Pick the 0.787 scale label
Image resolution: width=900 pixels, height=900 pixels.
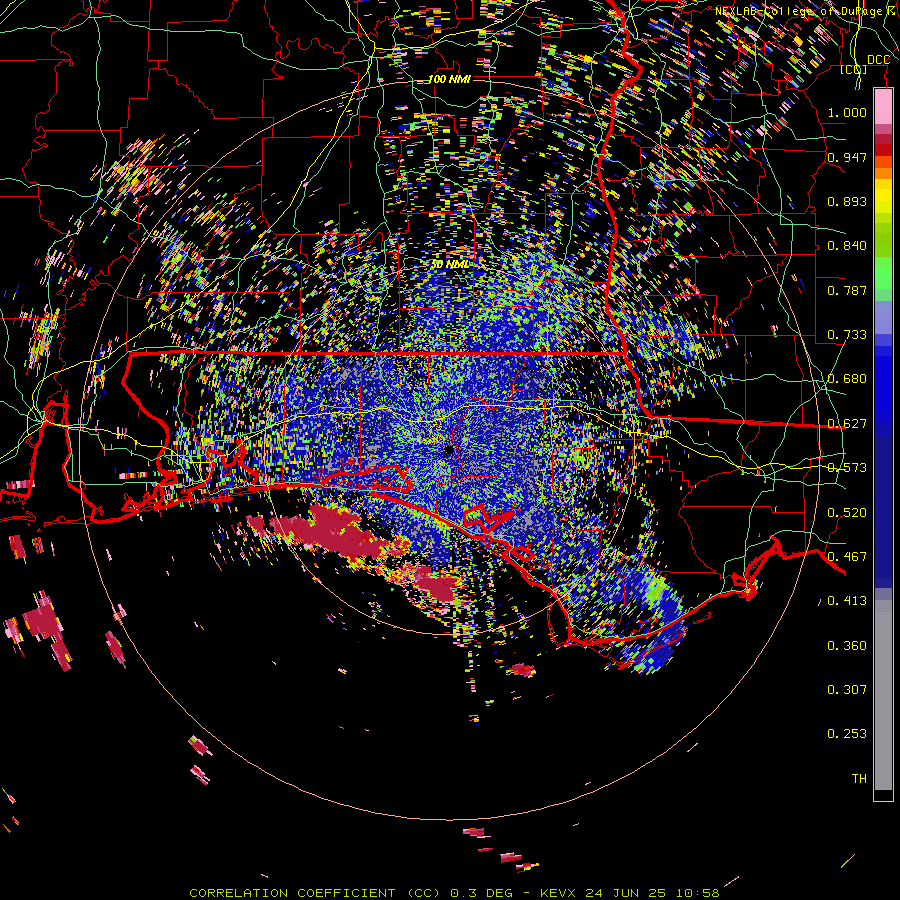point(847,290)
